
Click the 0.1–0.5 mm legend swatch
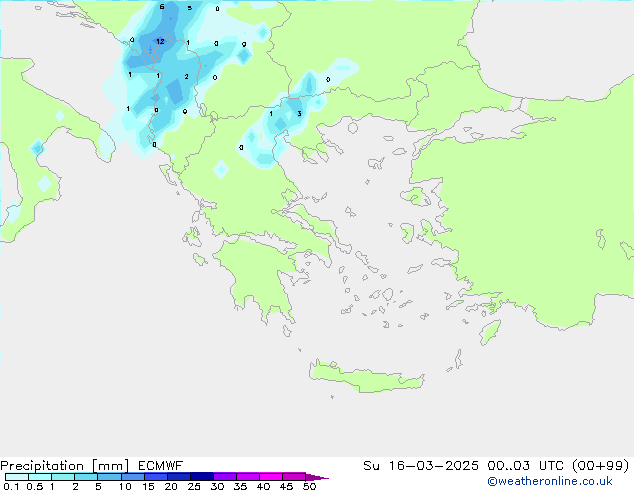pyautogui.click(x=17, y=477)
